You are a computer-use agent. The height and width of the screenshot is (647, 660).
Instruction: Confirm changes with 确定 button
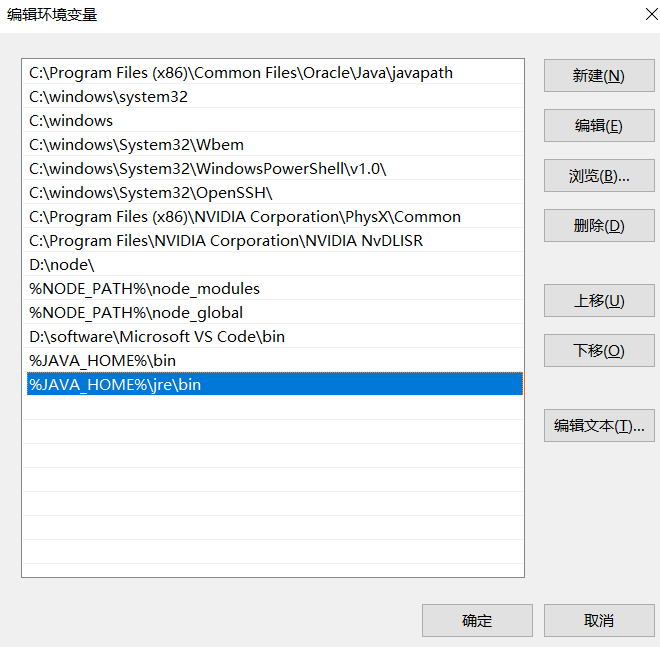click(x=477, y=620)
